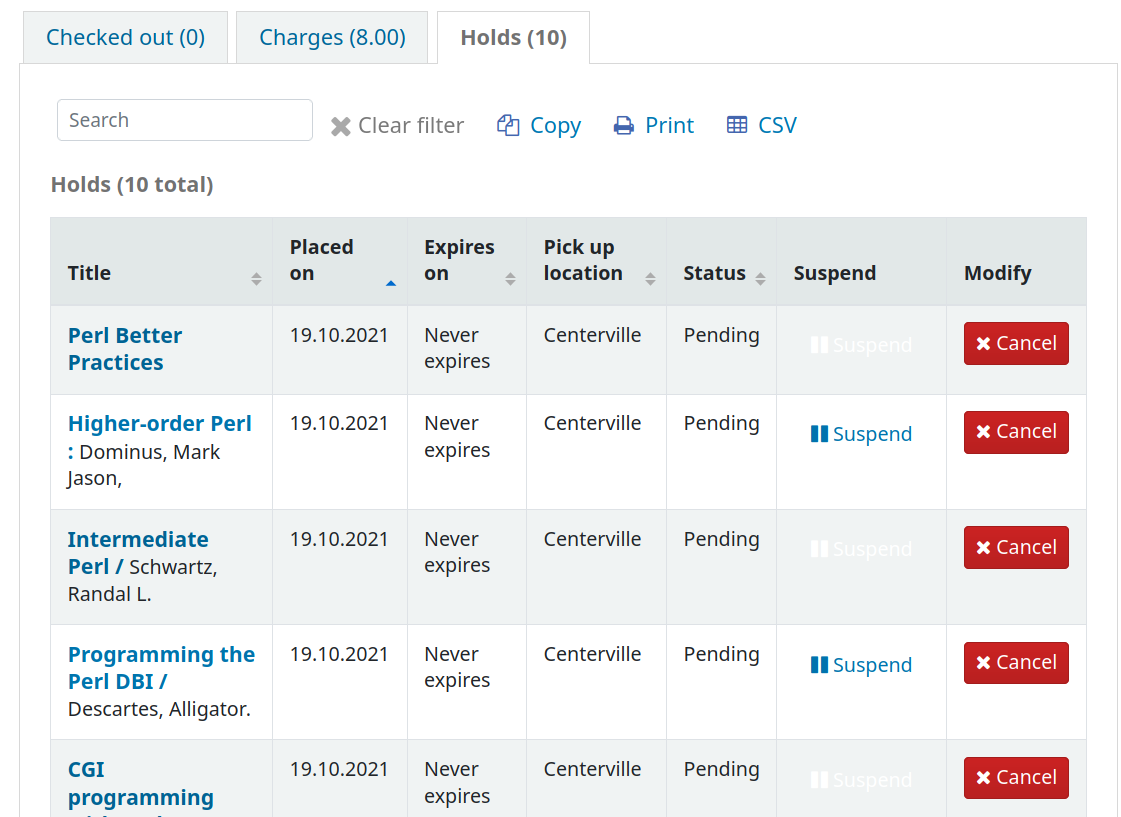Export holds table as CSV
Screen dimensions: 1121x817
coord(761,126)
